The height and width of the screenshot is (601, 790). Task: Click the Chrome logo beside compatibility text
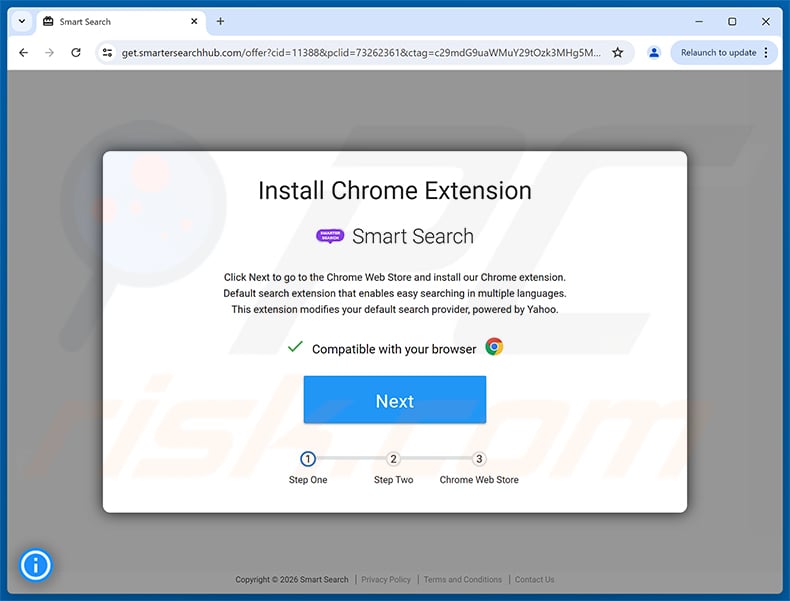pyautogui.click(x=494, y=347)
